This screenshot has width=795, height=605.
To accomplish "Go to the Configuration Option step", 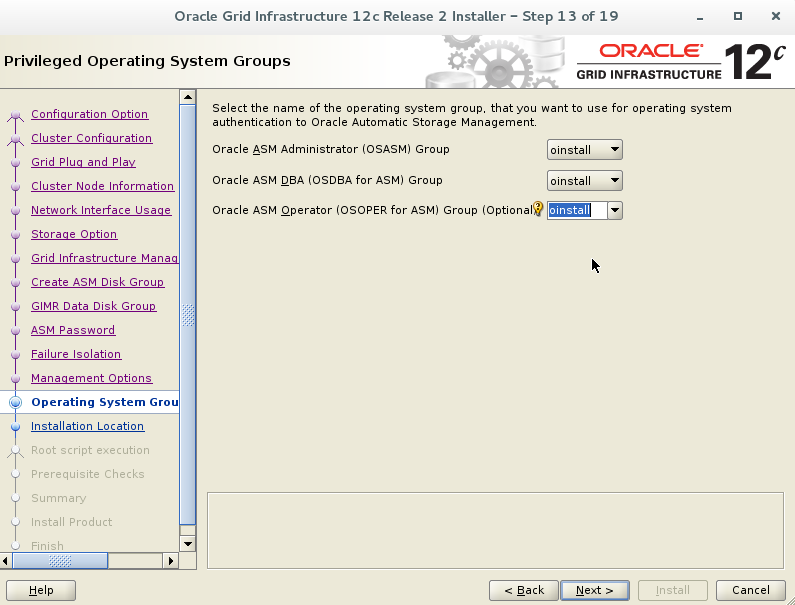I will (89, 114).
